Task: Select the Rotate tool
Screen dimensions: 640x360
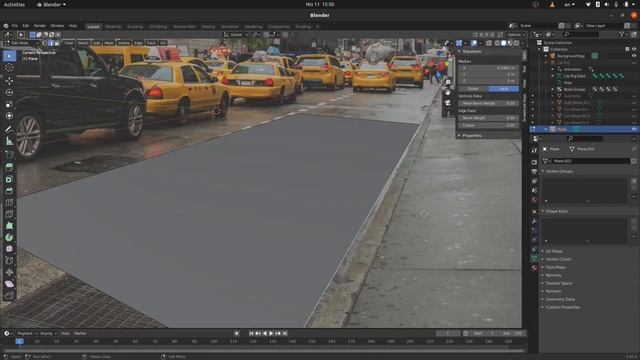Action: [9, 93]
